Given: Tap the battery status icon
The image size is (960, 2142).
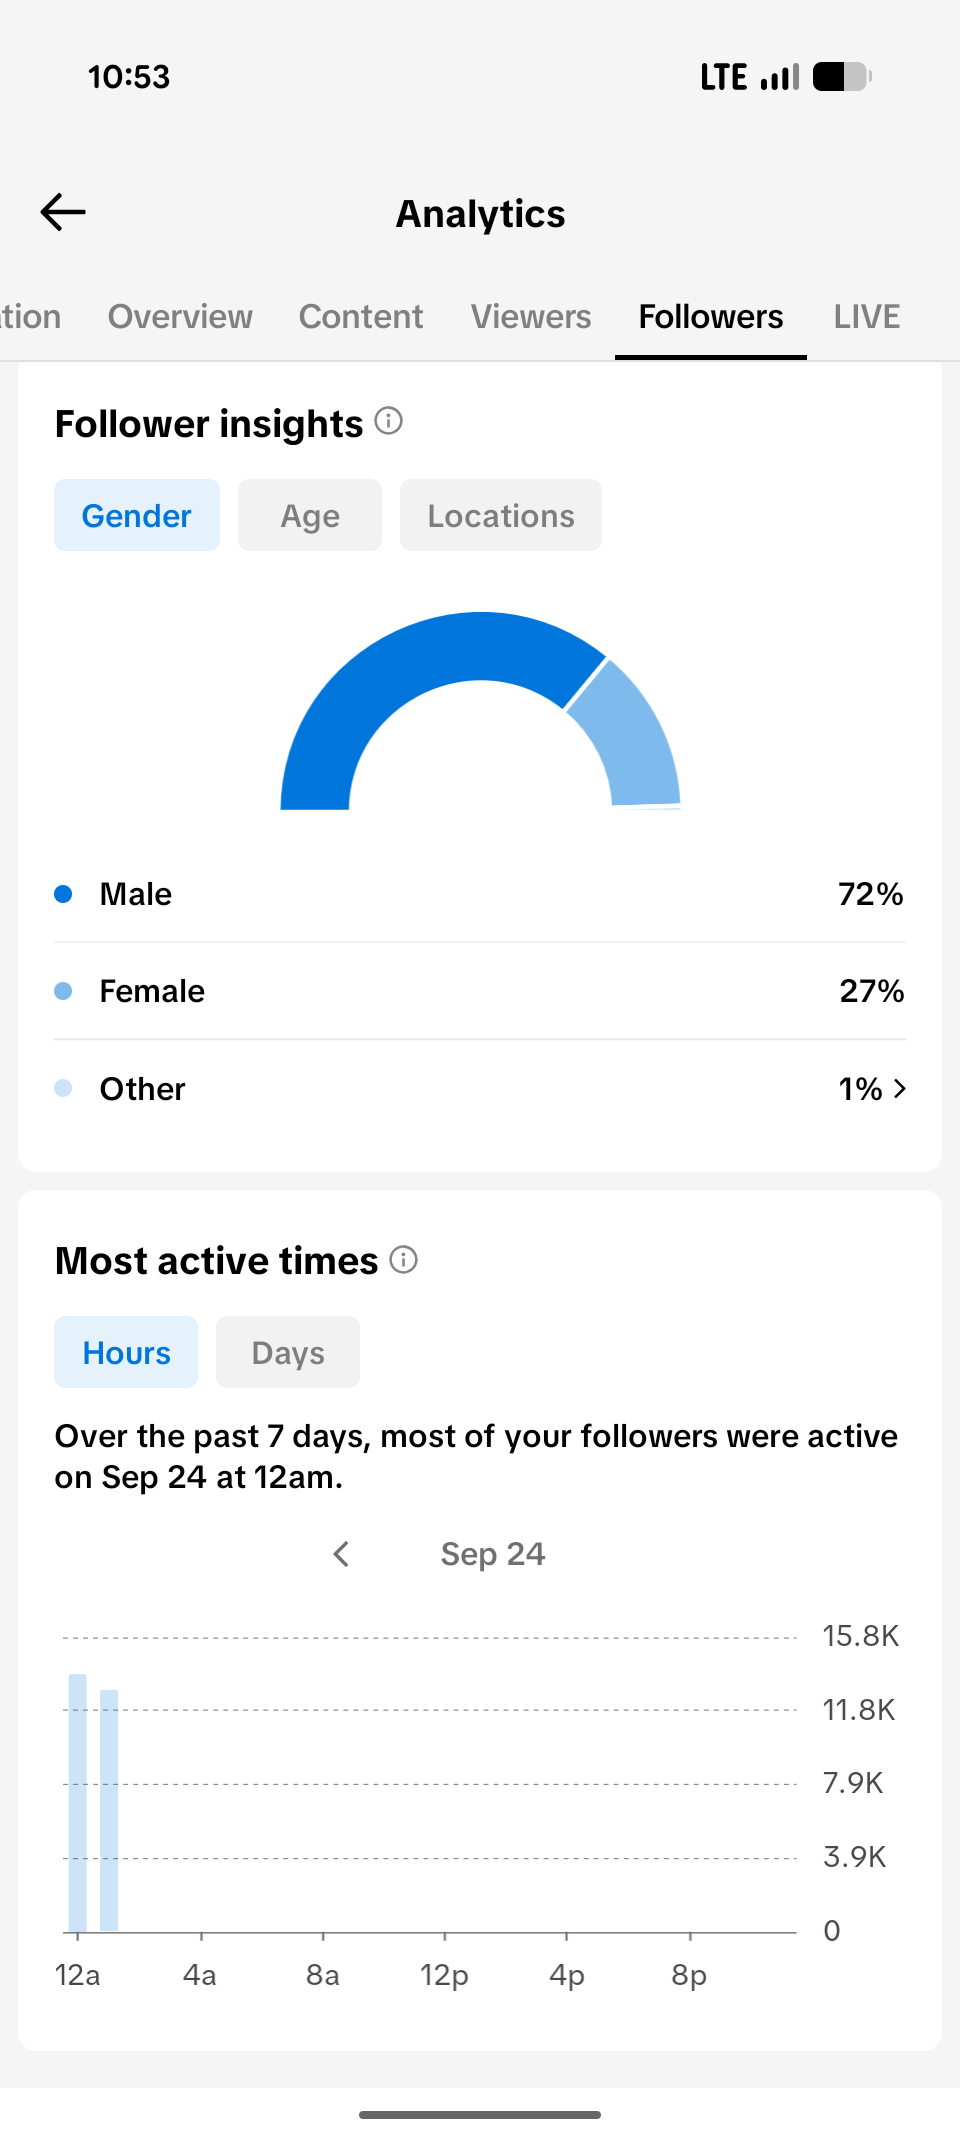Looking at the screenshot, I should tap(842, 77).
